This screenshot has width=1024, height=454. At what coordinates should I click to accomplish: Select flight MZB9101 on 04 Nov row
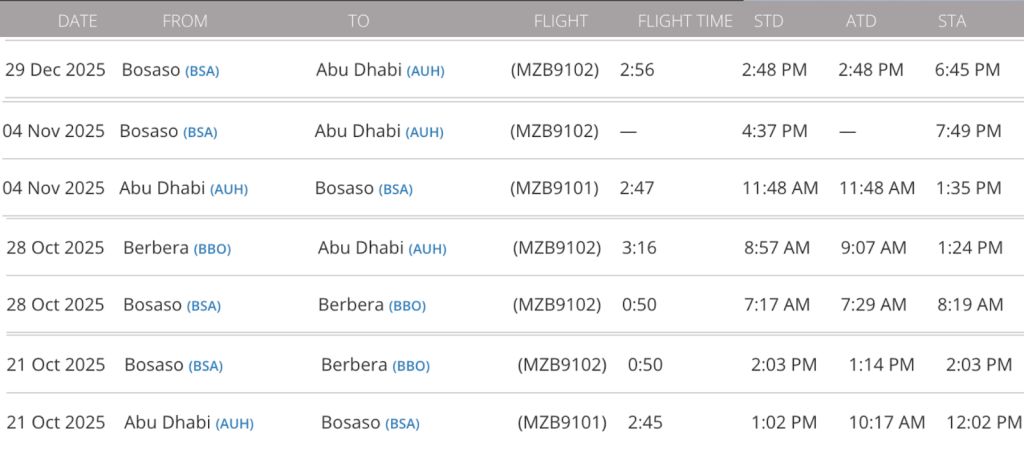coord(554,188)
